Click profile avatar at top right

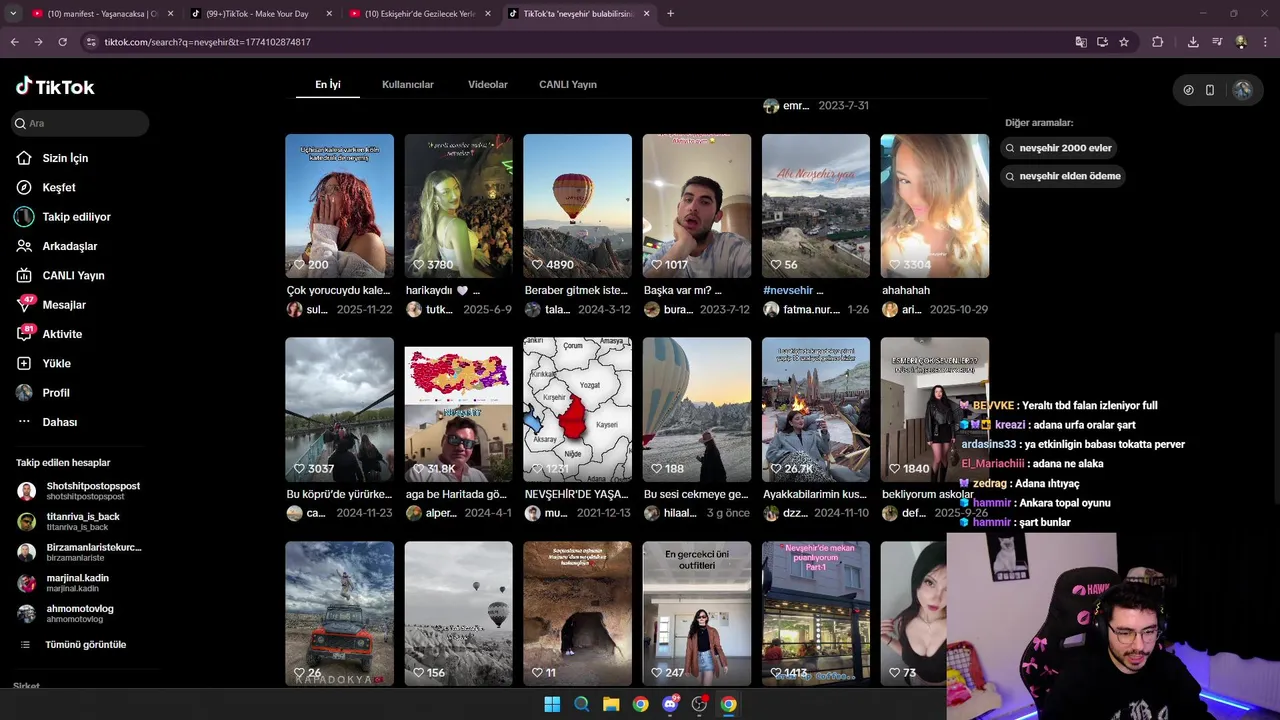pyautogui.click(x=1242, y=90)
